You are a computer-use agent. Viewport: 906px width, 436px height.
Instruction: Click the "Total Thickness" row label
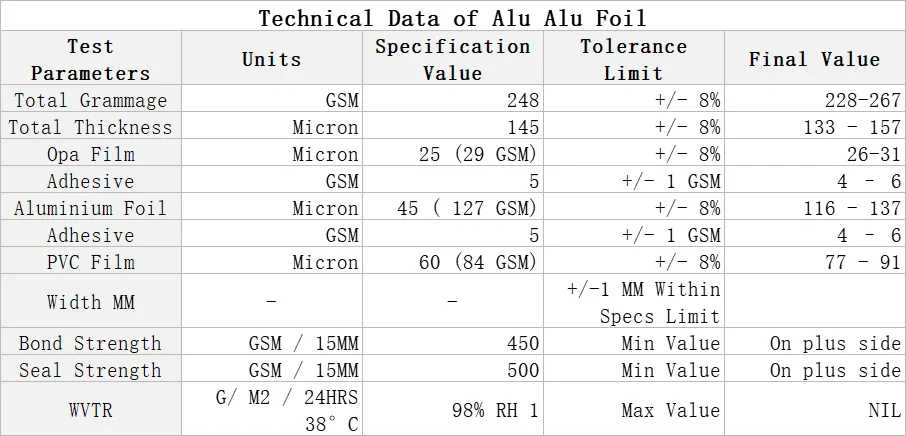coord(90,127)
